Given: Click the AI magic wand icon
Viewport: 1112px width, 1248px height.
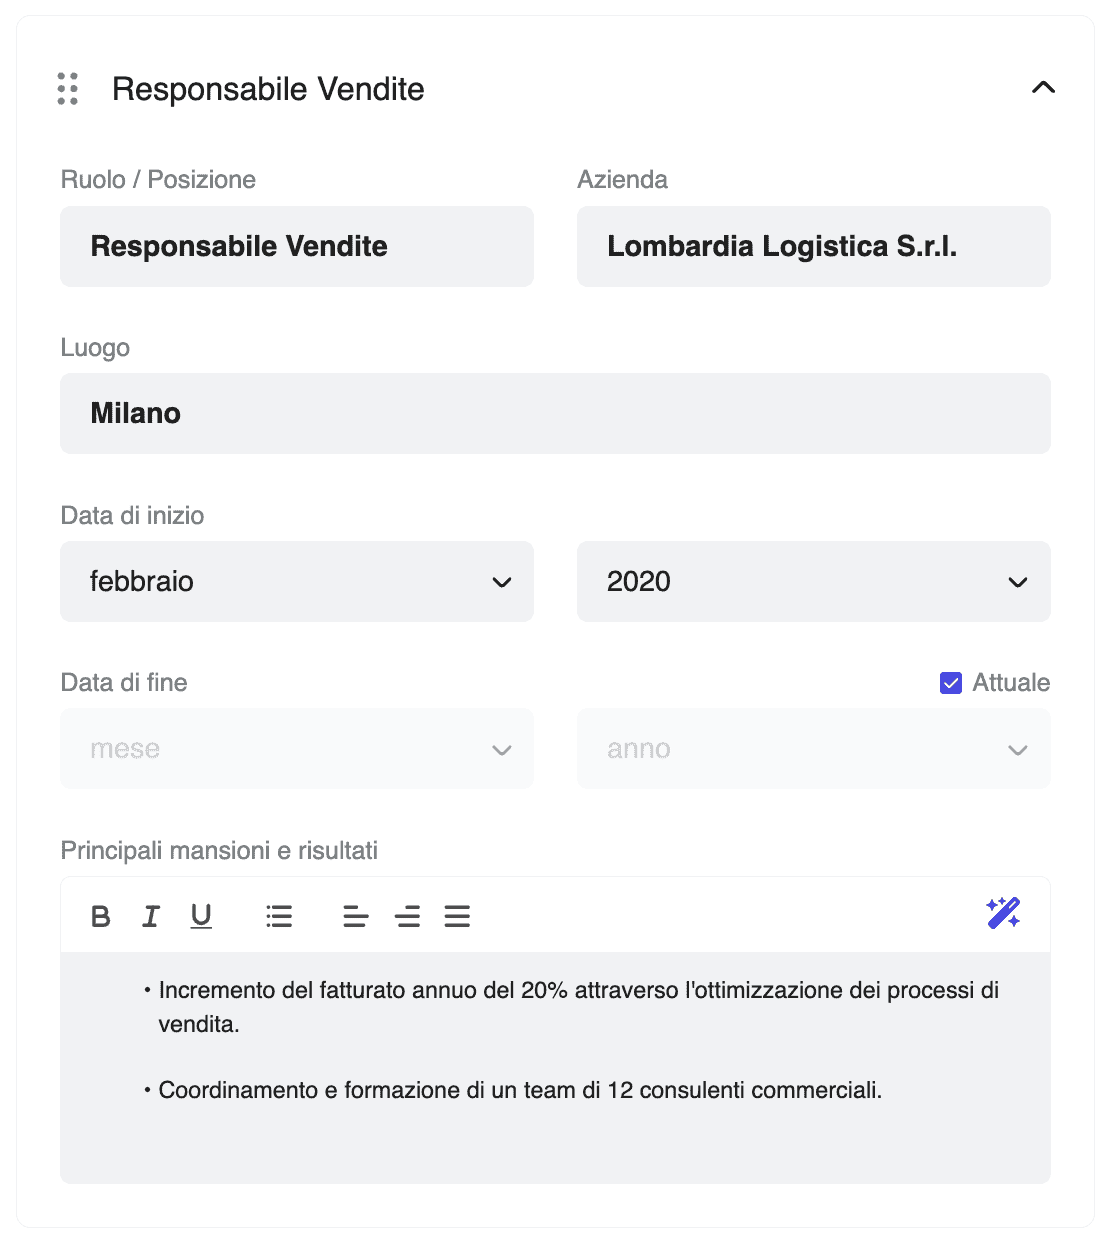Looking at the screenshot, I should tap(1003, 913).
